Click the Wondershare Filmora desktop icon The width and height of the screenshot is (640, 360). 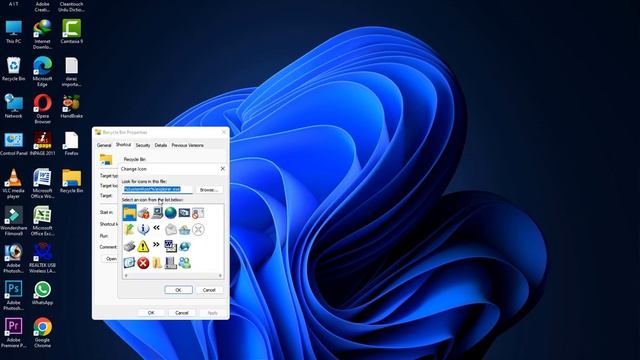point(13,221)
